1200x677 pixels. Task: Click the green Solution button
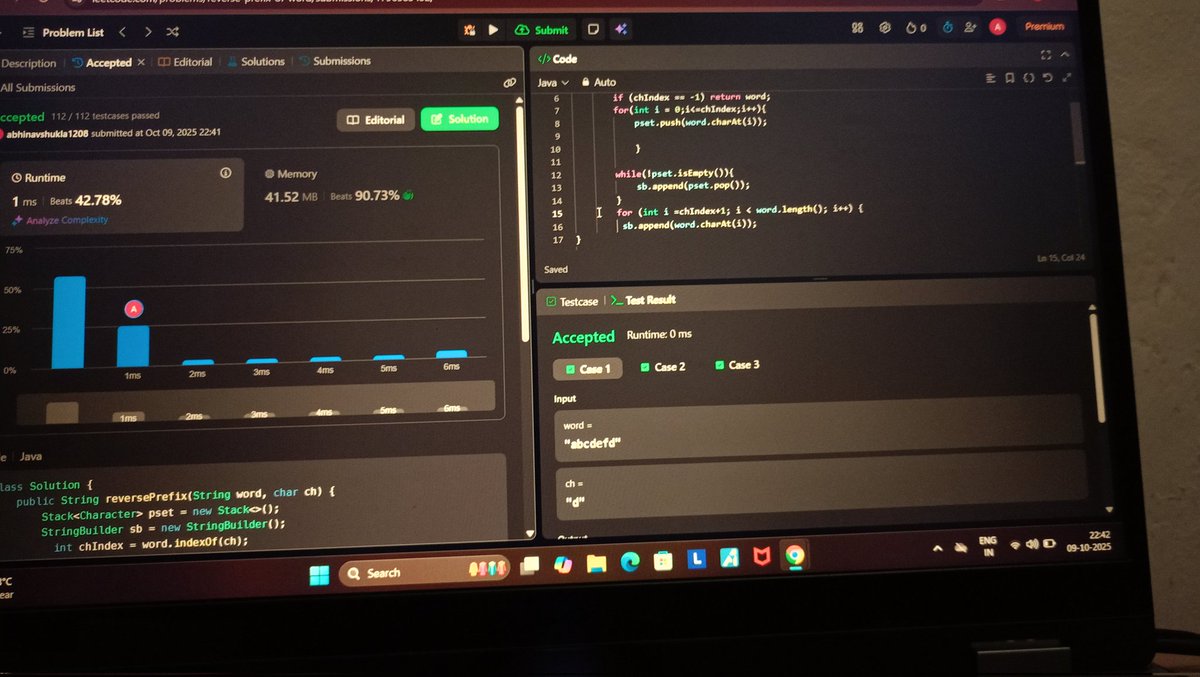click(459, 119)
